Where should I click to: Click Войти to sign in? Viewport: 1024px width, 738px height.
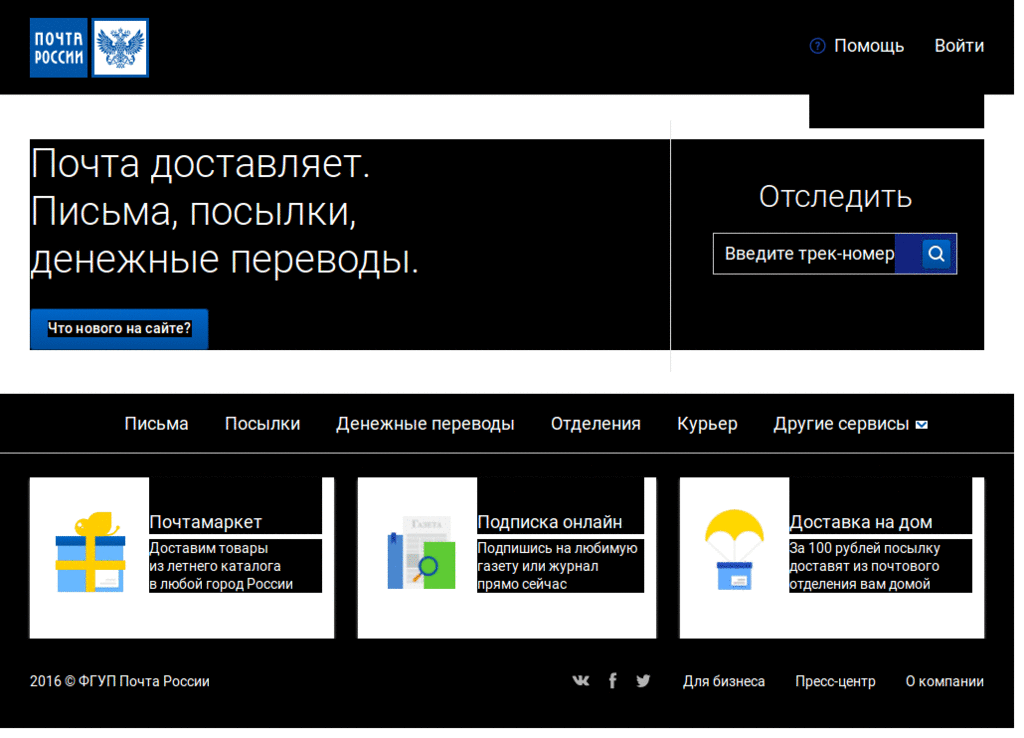(959, 46)
